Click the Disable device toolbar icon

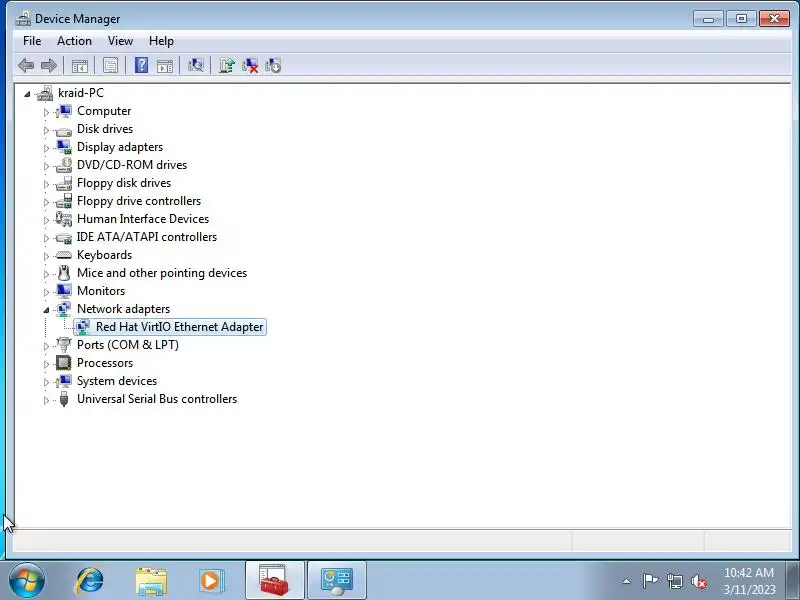pyautogui.click(x=273, y=65)
